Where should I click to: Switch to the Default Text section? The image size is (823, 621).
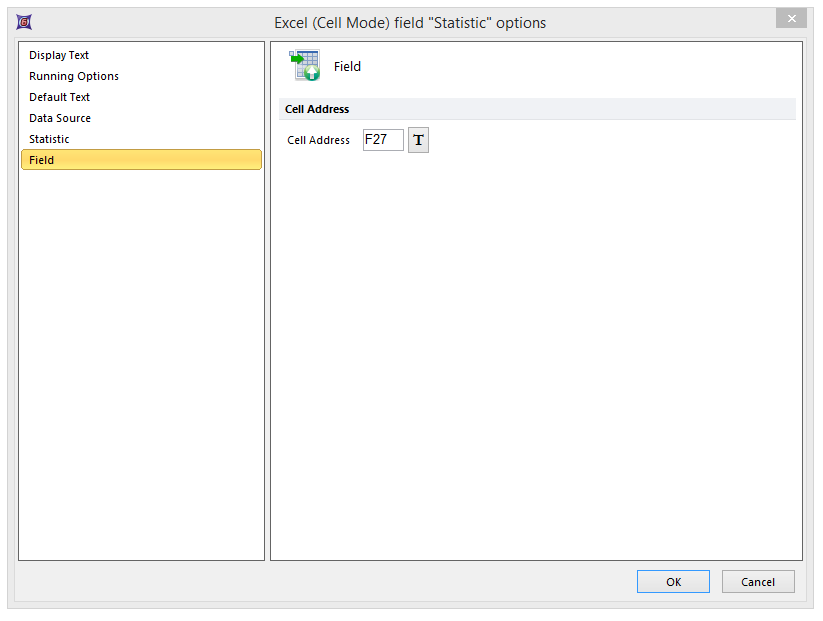[59, 97]
